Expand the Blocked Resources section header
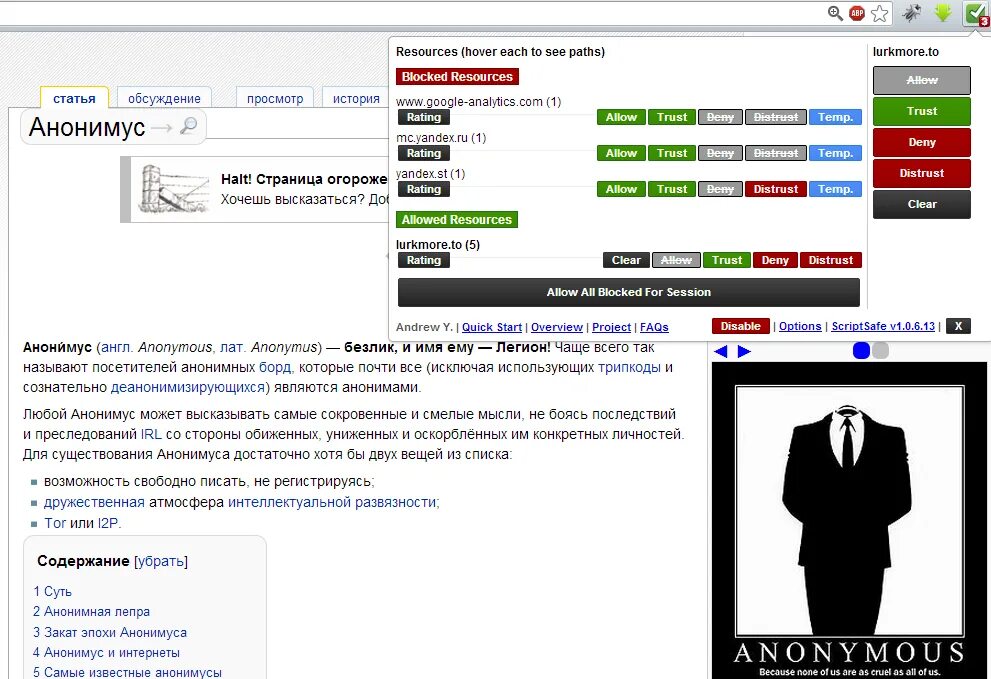Viewport: 991px width, 679px height. (x=457, y=76)
